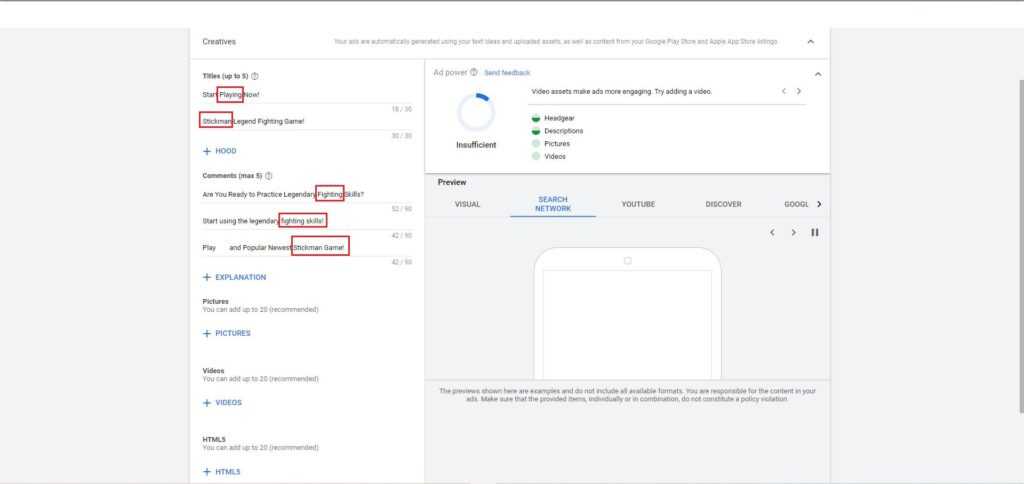Image resolution: width=1024 pixels, height=484 pixels.
Task: Open the partially visible GOOGL preview tab
Action: [x=796, y=204]
